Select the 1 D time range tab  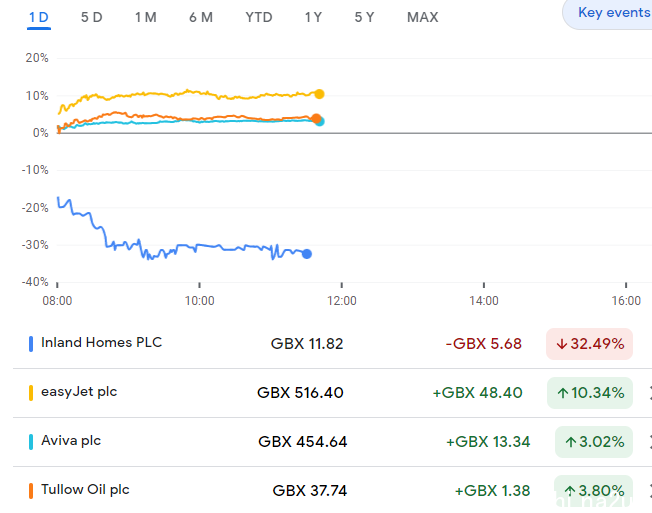tap(39, 17)
